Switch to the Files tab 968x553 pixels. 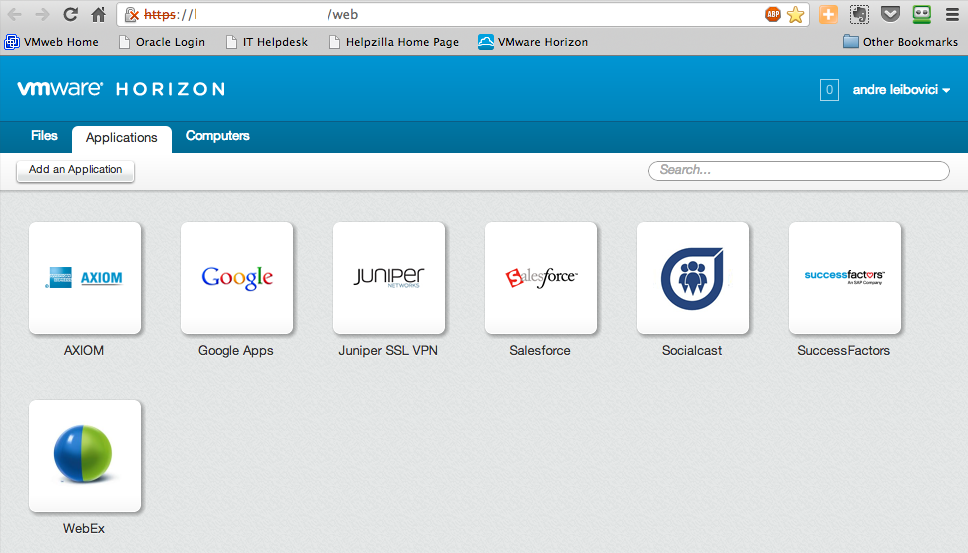[x=44, y=136]
